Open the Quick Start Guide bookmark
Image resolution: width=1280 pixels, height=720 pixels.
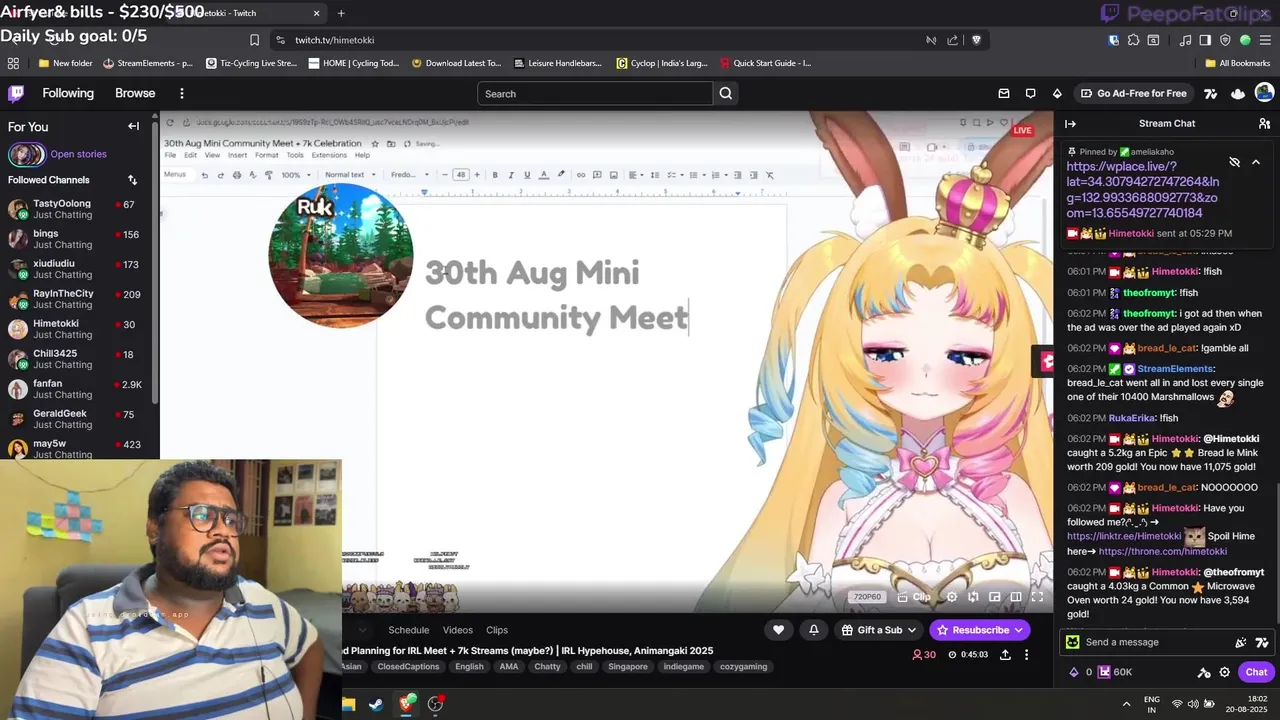(765, 63)
